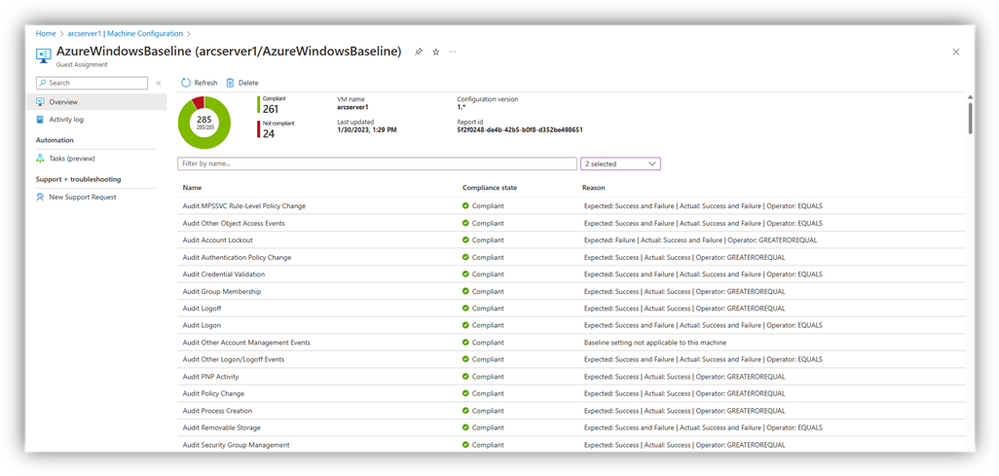Click compliant check icon for Audit PNP Activity

click(466, 377)
